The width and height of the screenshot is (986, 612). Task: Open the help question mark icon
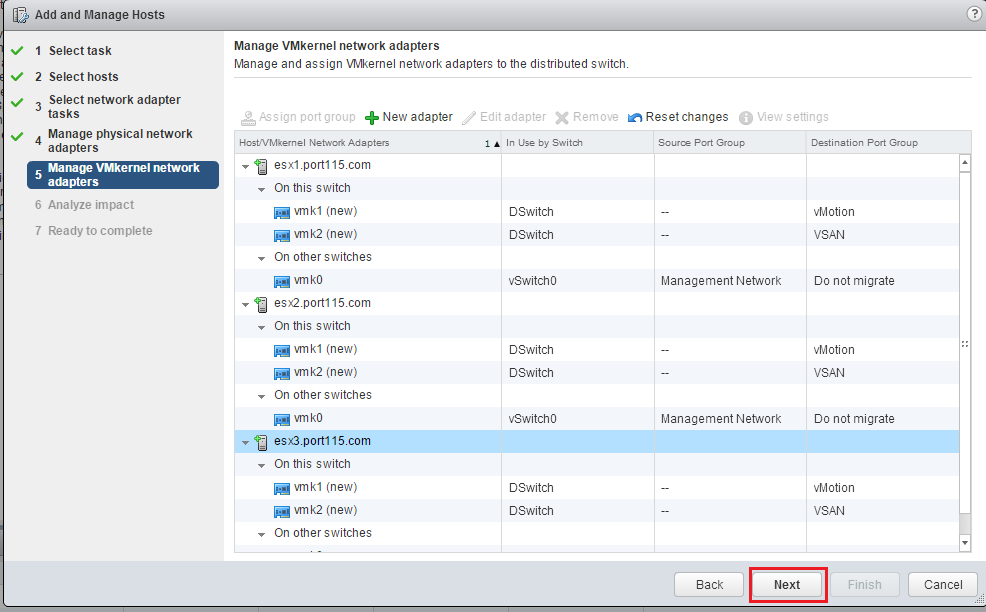coord(974,14)
